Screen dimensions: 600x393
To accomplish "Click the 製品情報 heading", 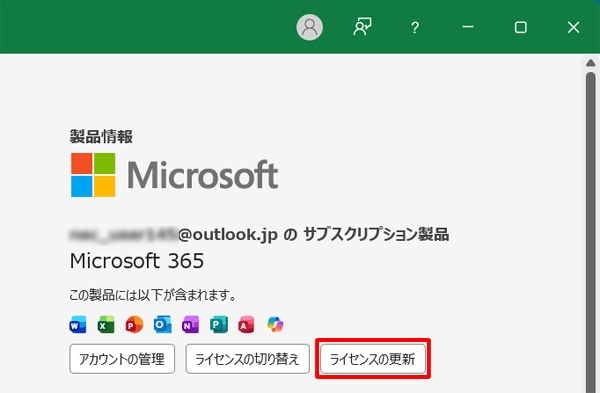I will click(x=101, y=137).
